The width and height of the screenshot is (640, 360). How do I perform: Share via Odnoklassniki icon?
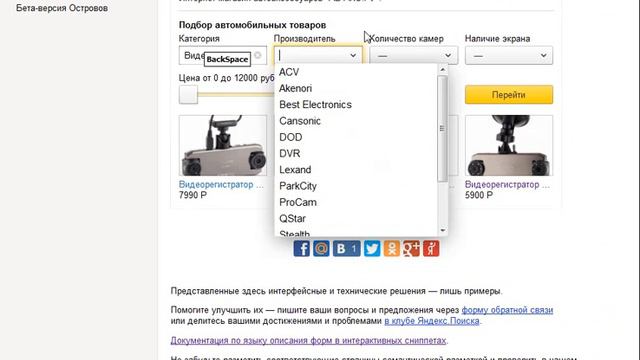[392, 248]
